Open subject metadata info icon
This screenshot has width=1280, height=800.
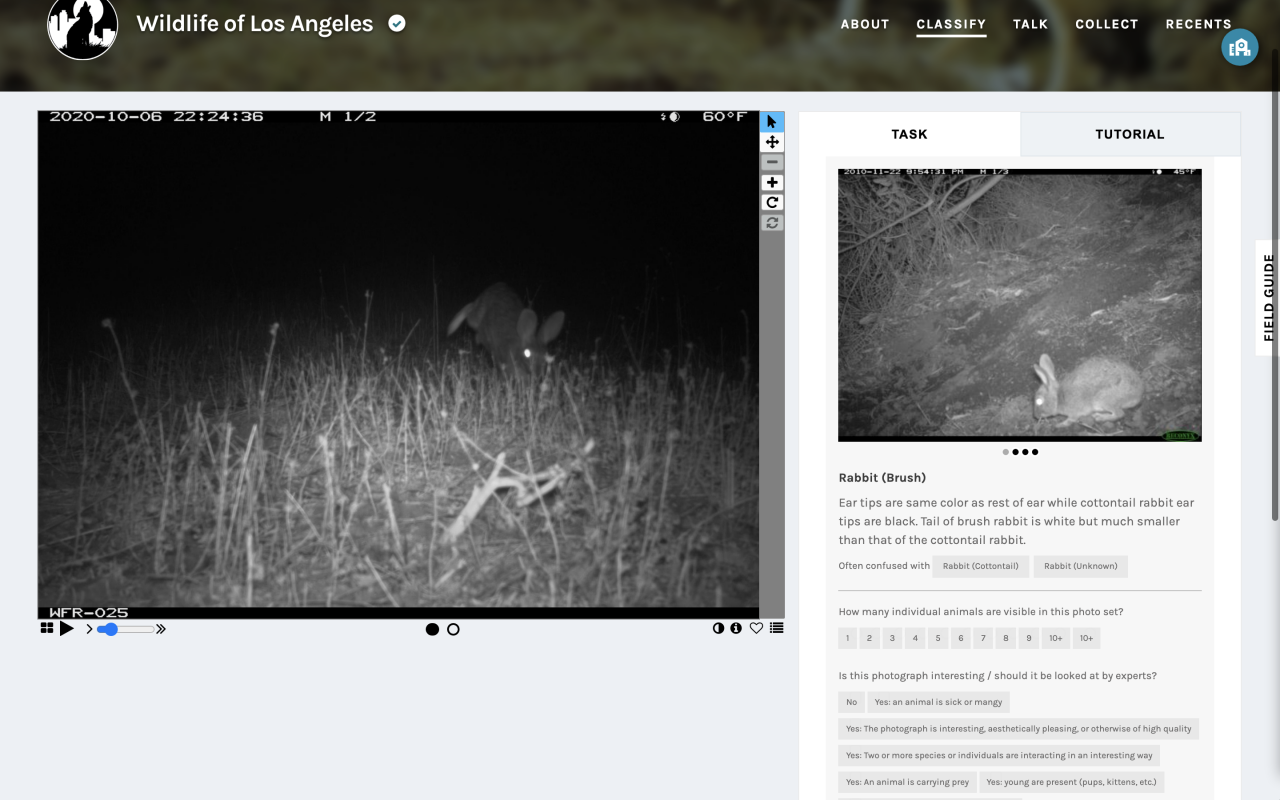pos(736,628)
